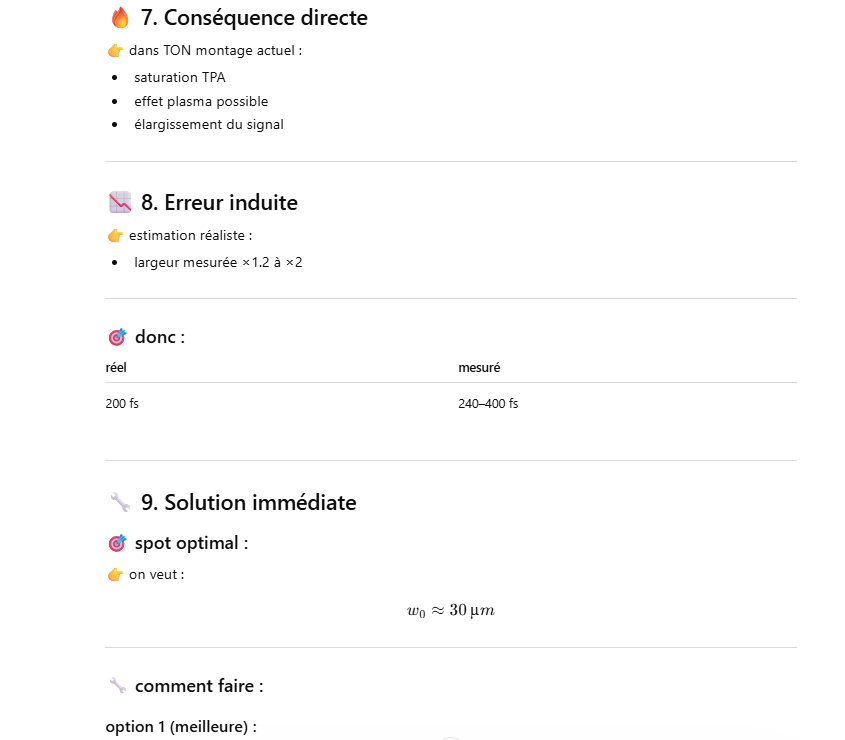The width and height of the screenshot is (845, 740).
Task: Click the pointing hand before 'dans TON montage actuel'
Action: [115, 50]
